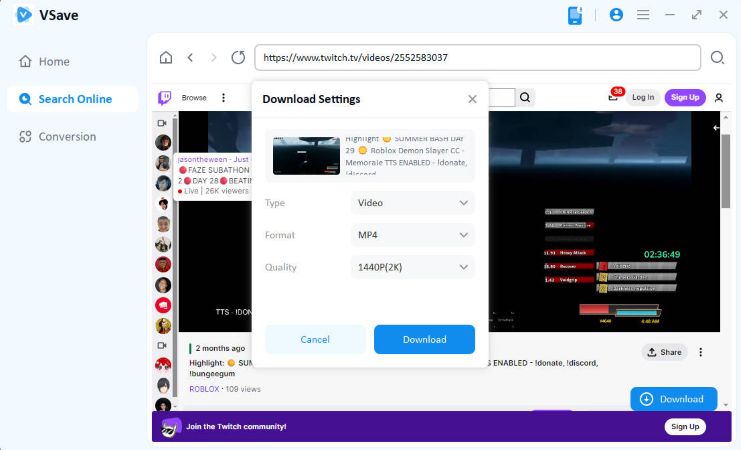Click the URL address input field

click(477, 58)
